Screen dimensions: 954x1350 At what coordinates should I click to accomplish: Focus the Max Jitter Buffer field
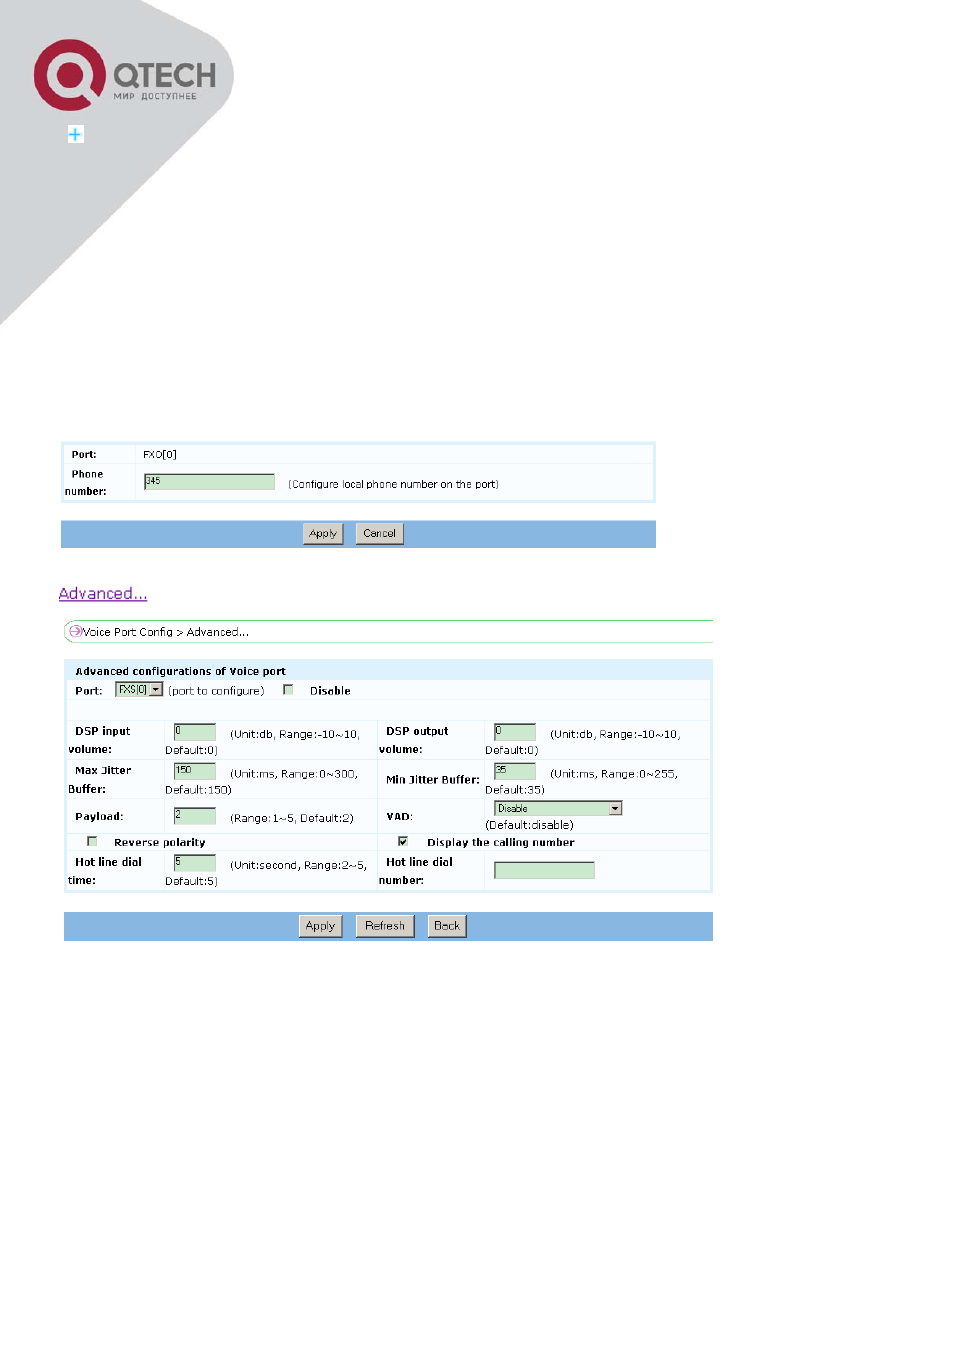click(195, 771)
